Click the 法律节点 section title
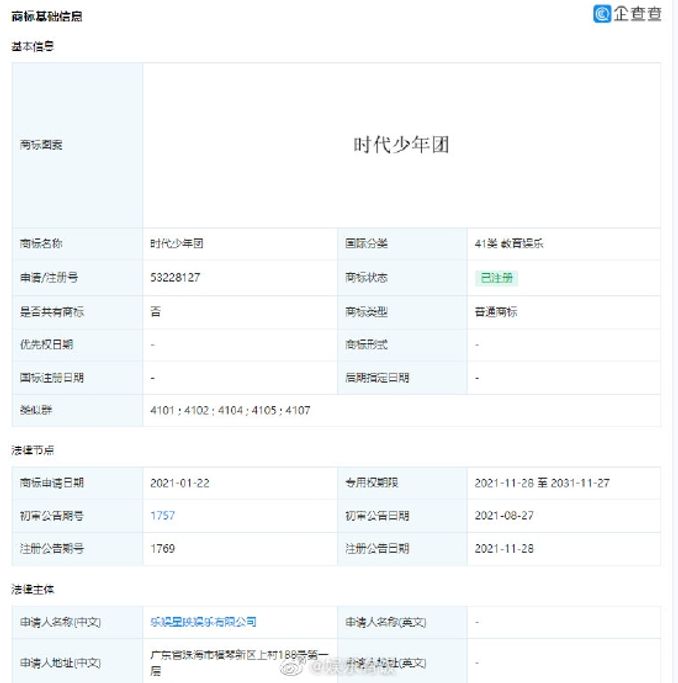678x683 pixels. pos(33,450)
